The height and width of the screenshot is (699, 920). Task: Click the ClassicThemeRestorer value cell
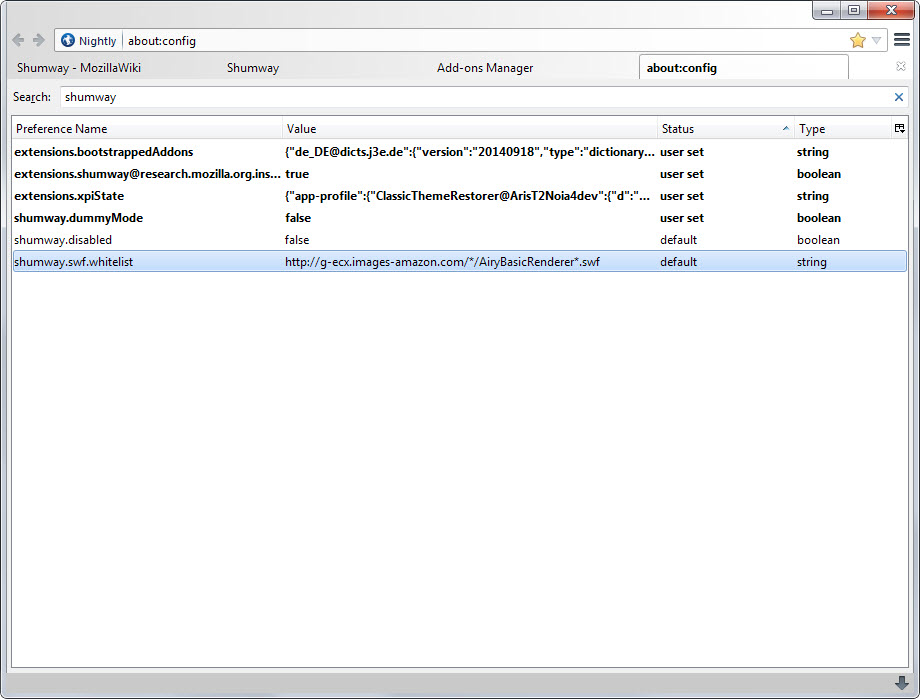(x=468, y=196)
